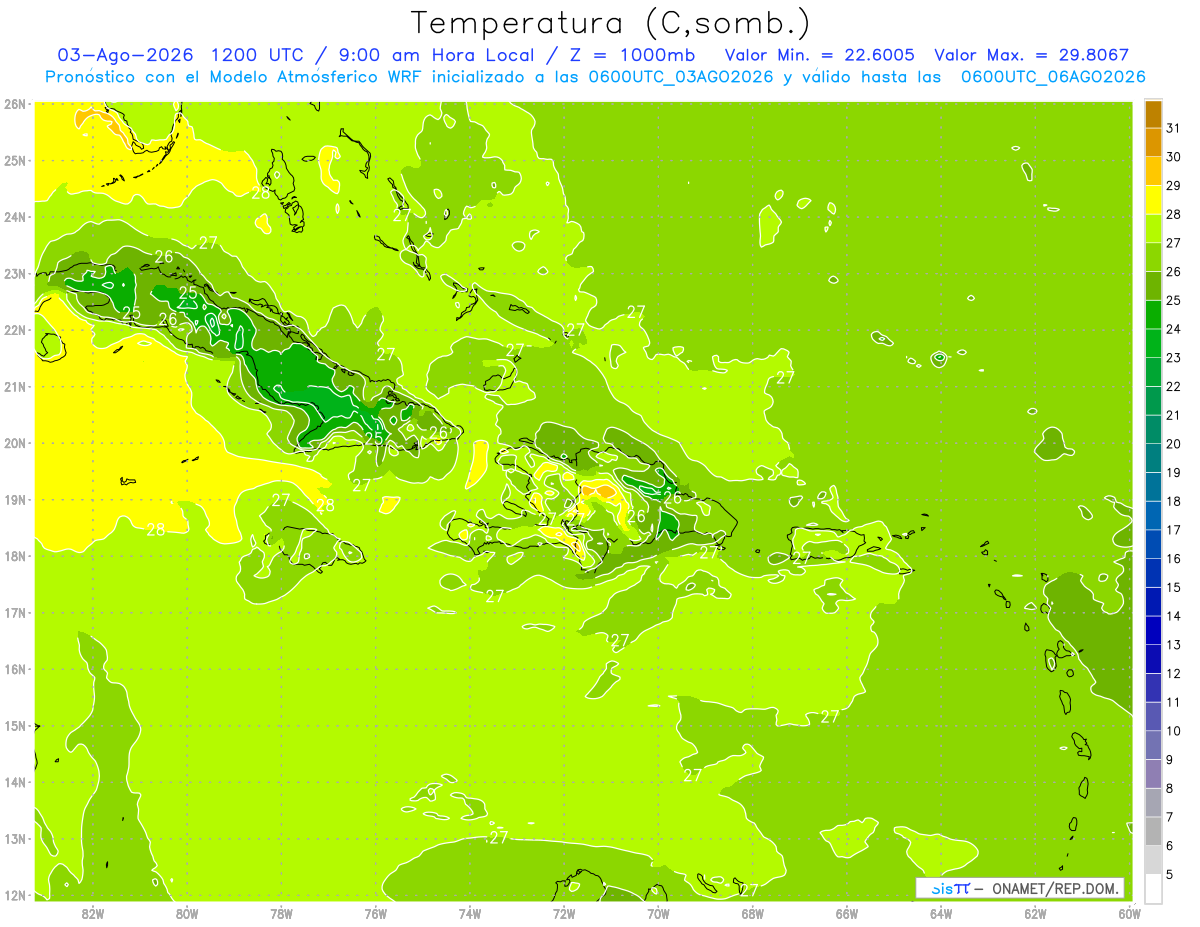Screen dimensions: 1200x927
Task: Click the latitude label '17N'
Action: [x=15, y=613]
